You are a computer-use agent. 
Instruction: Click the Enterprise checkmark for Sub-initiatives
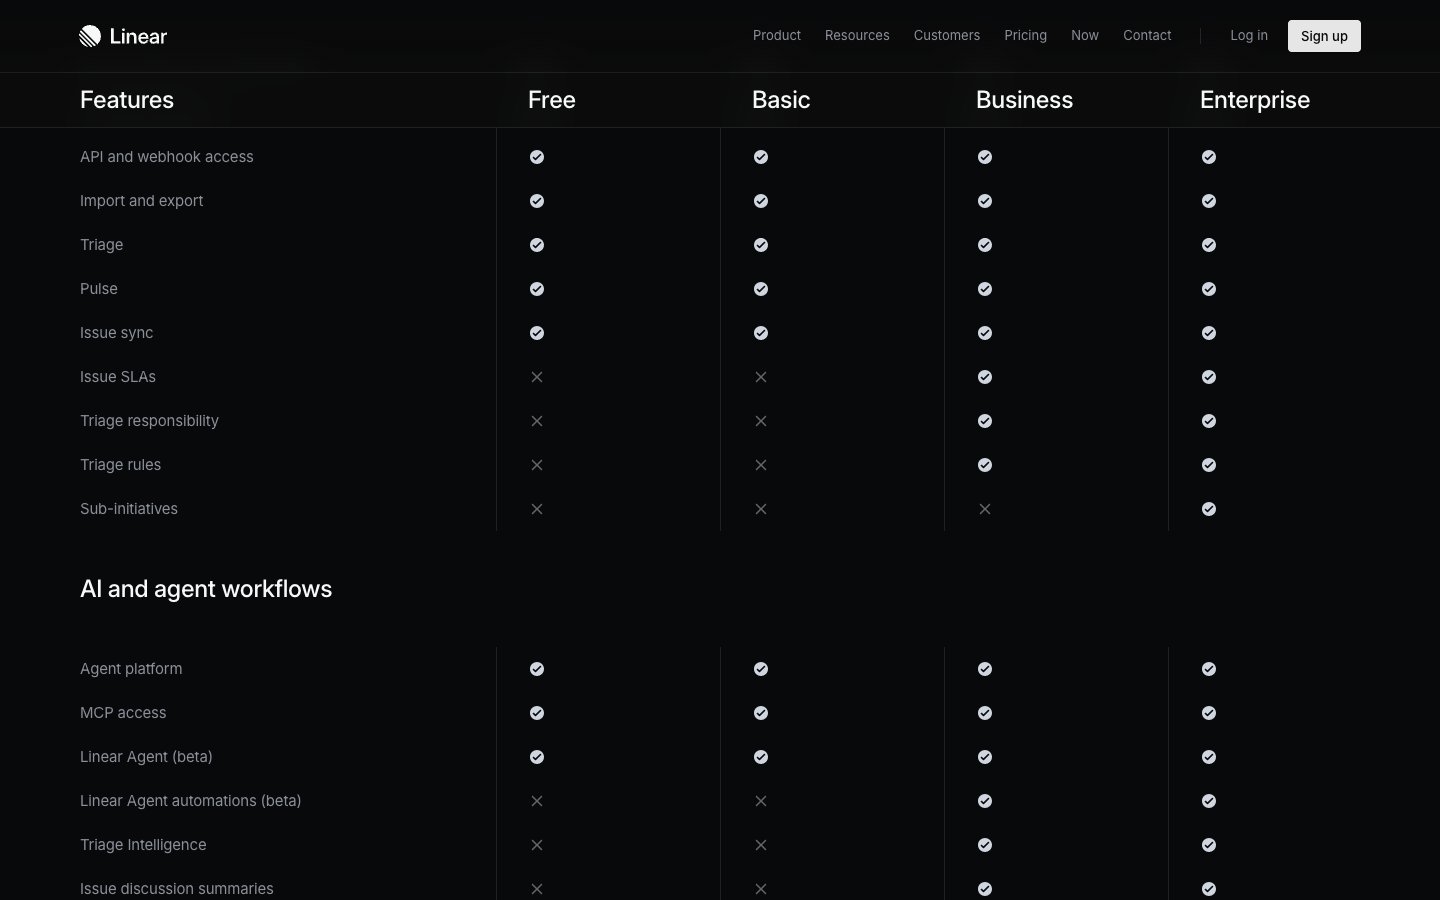point(1209,509)
